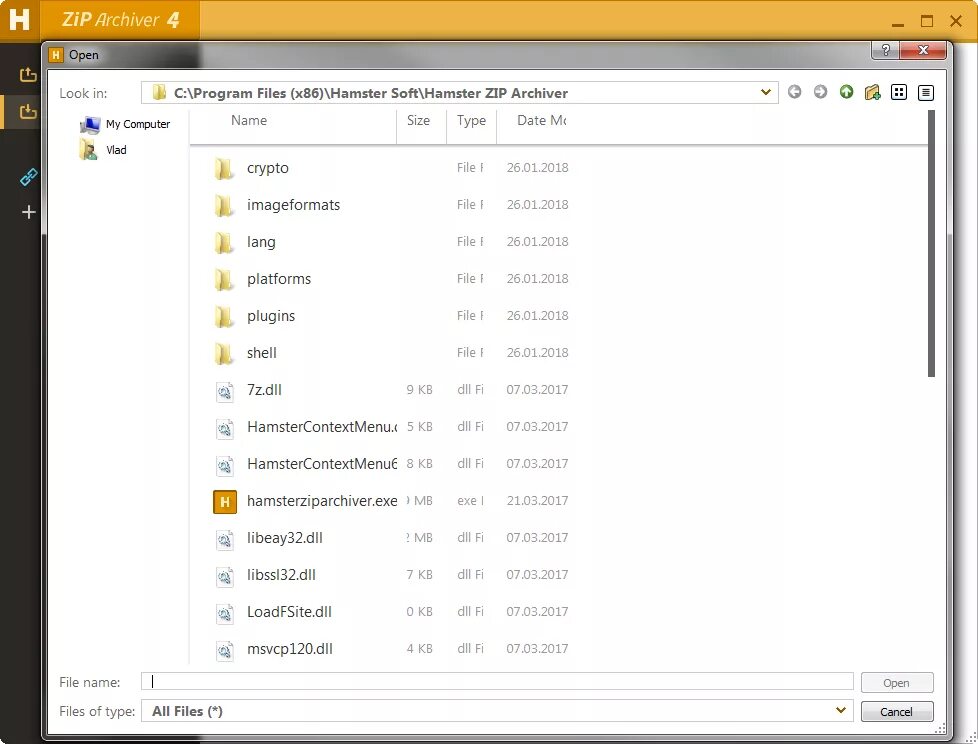Click the LoadFSite.dll file icon
Viewport: 978px width, 744px height.
point(225,612)
